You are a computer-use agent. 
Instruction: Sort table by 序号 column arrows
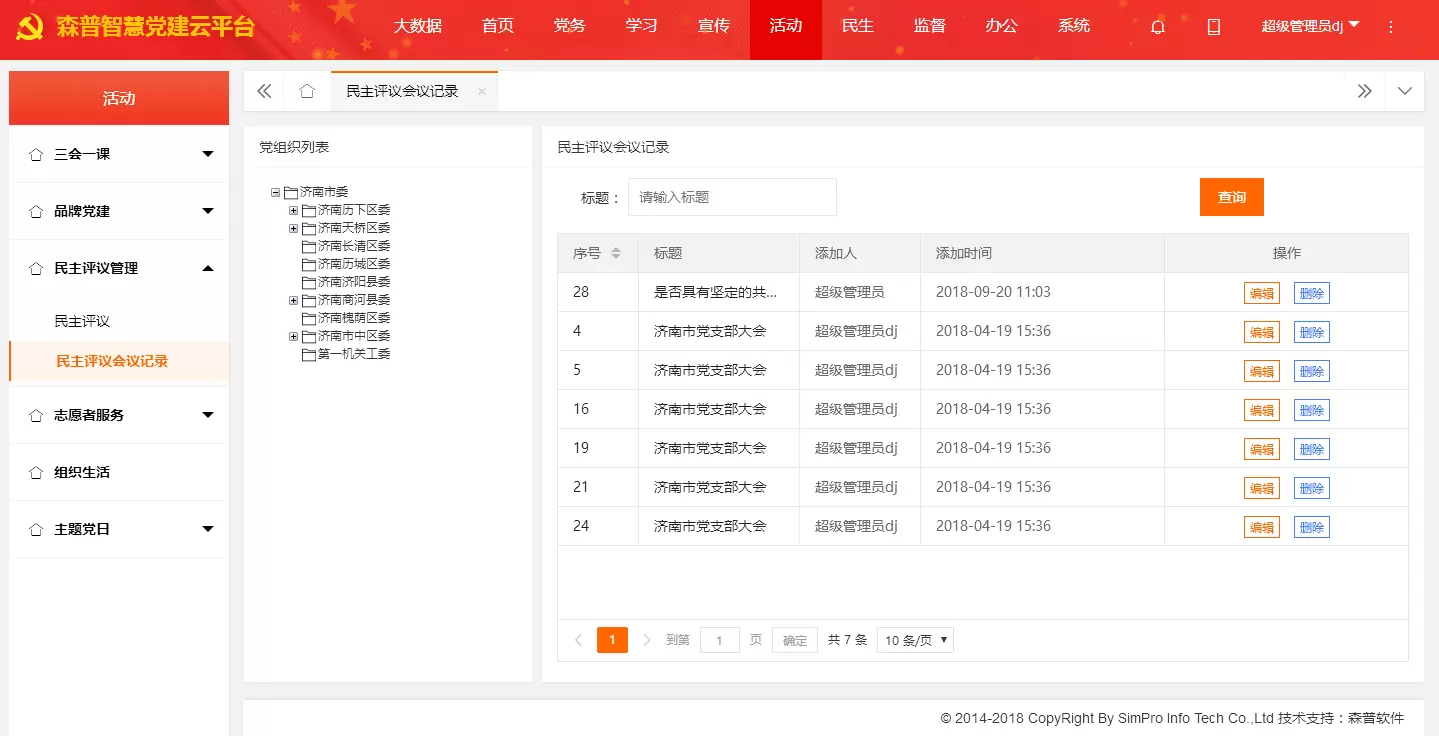616,254
